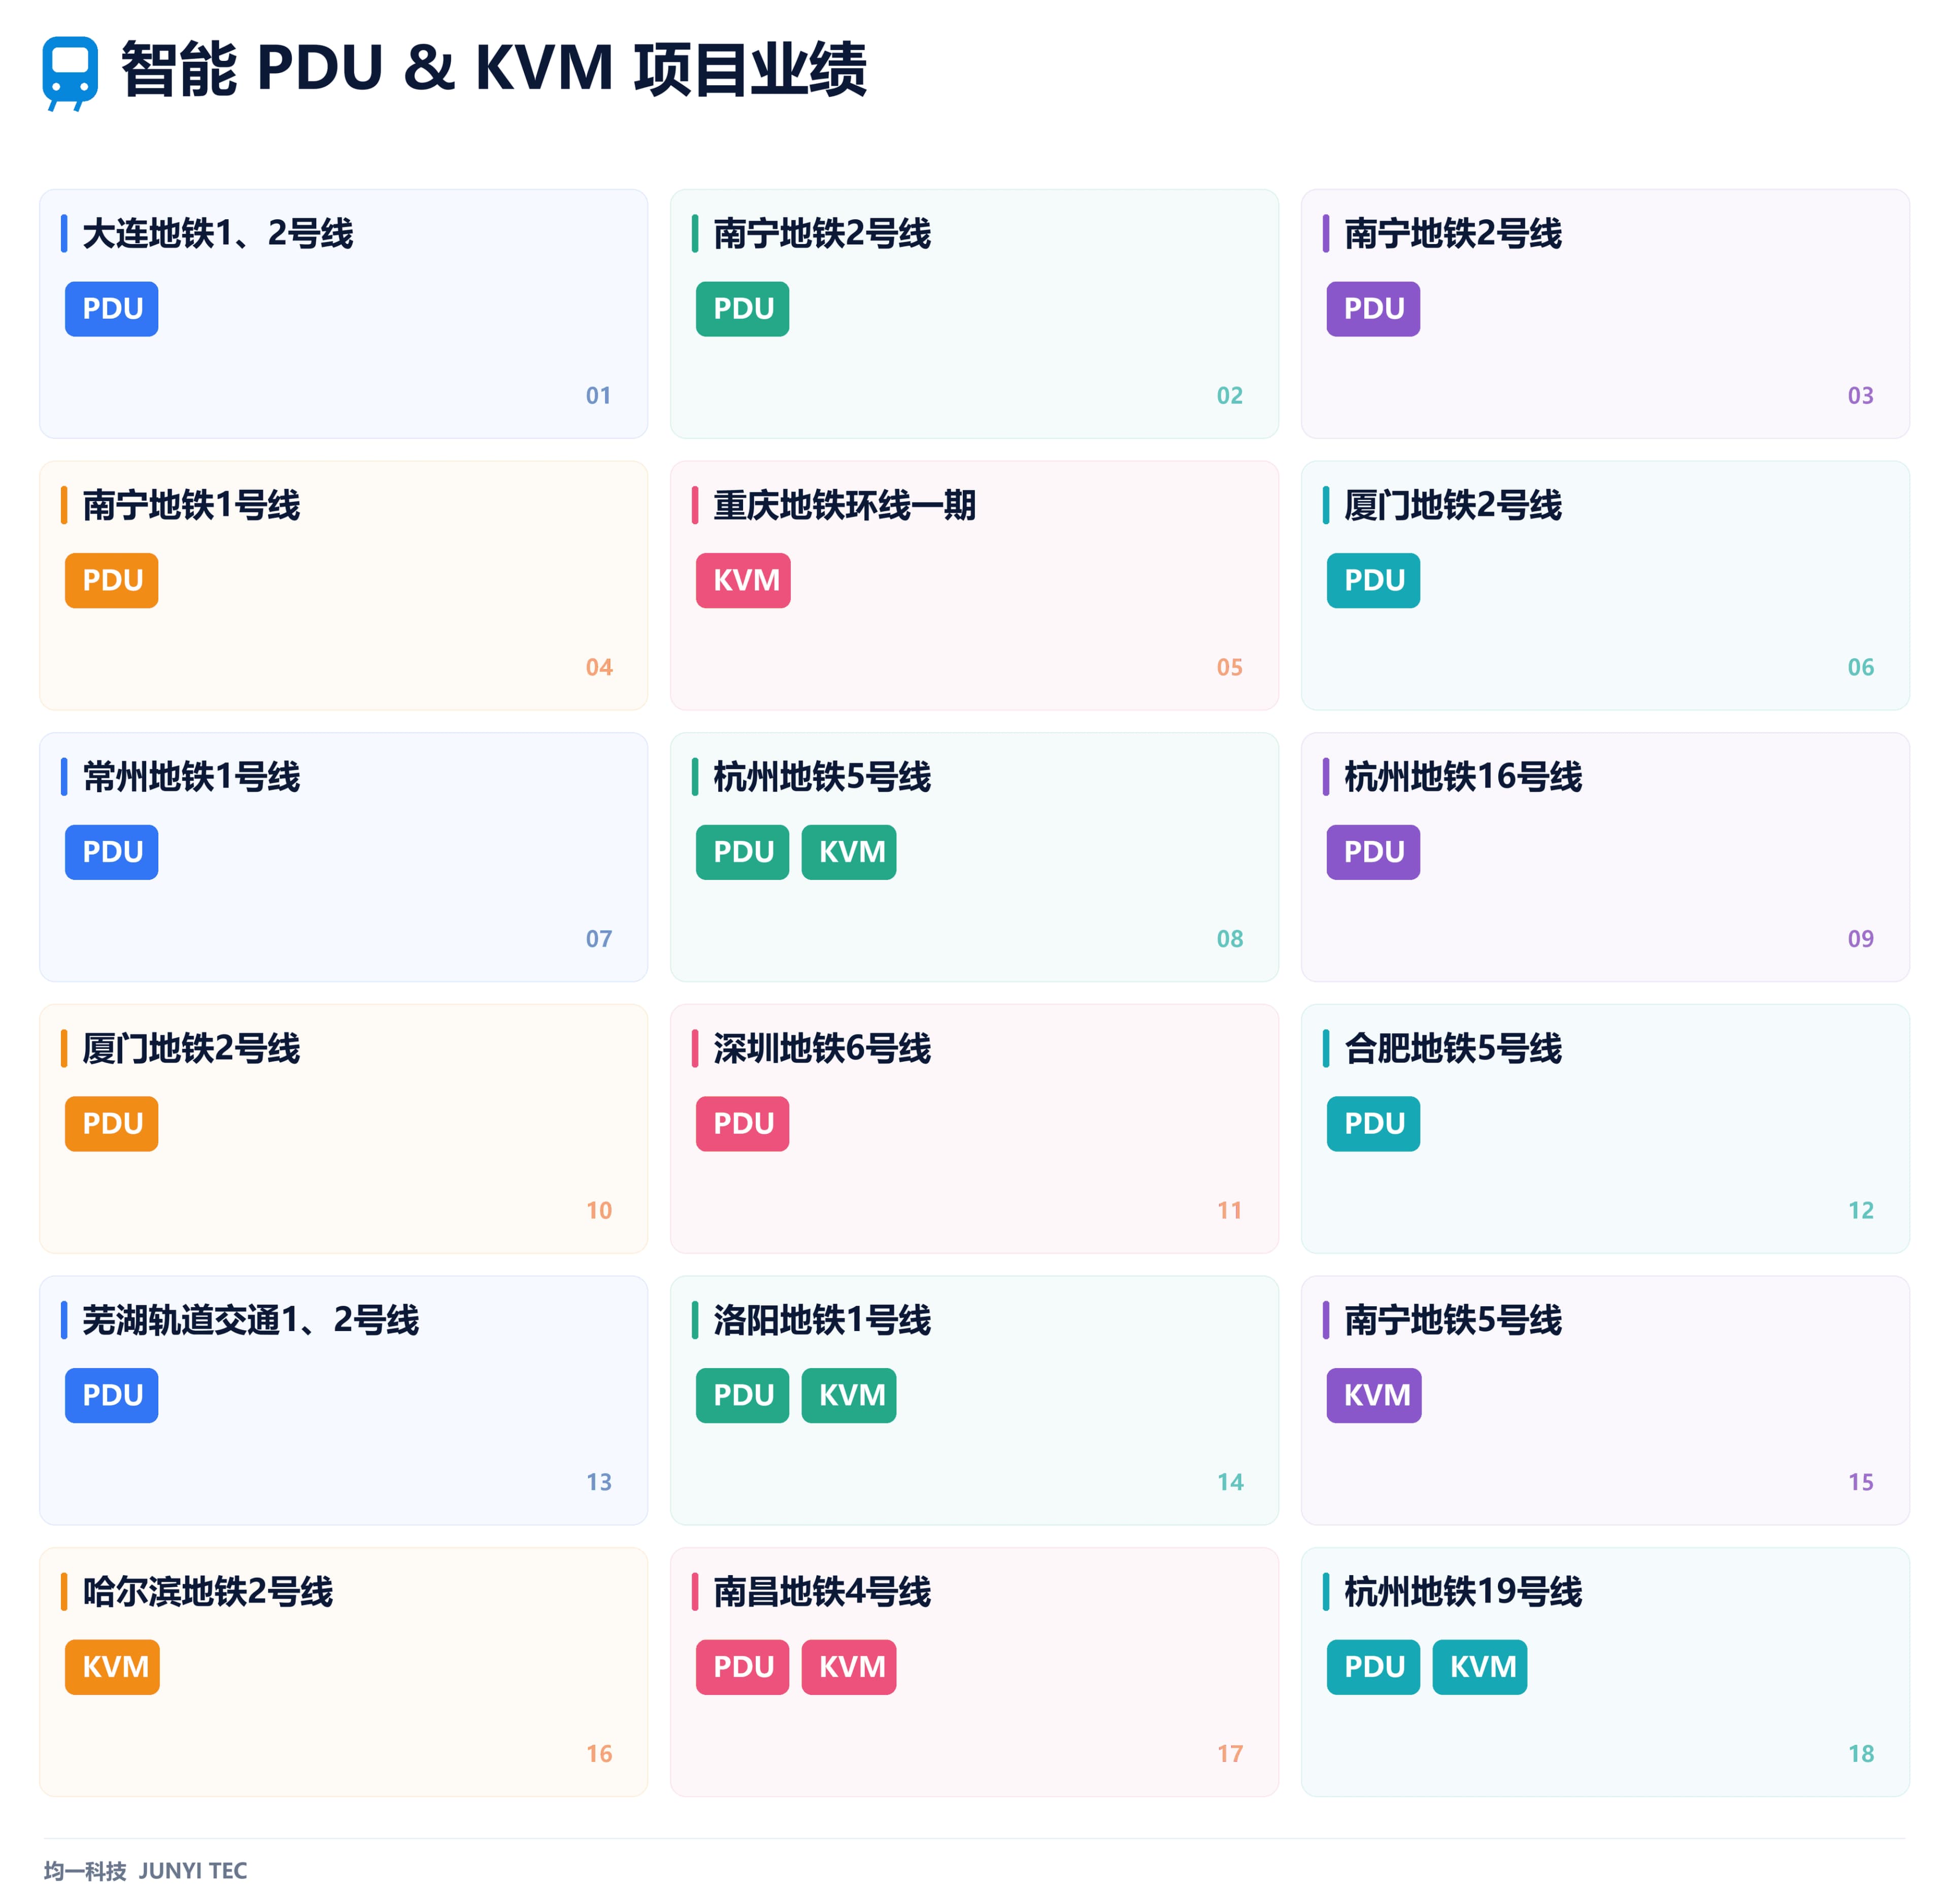Click the page title 智能 PDU & KVM 项目业绩
This screenshot has height=1904, width=1949.
click(494, 70)
